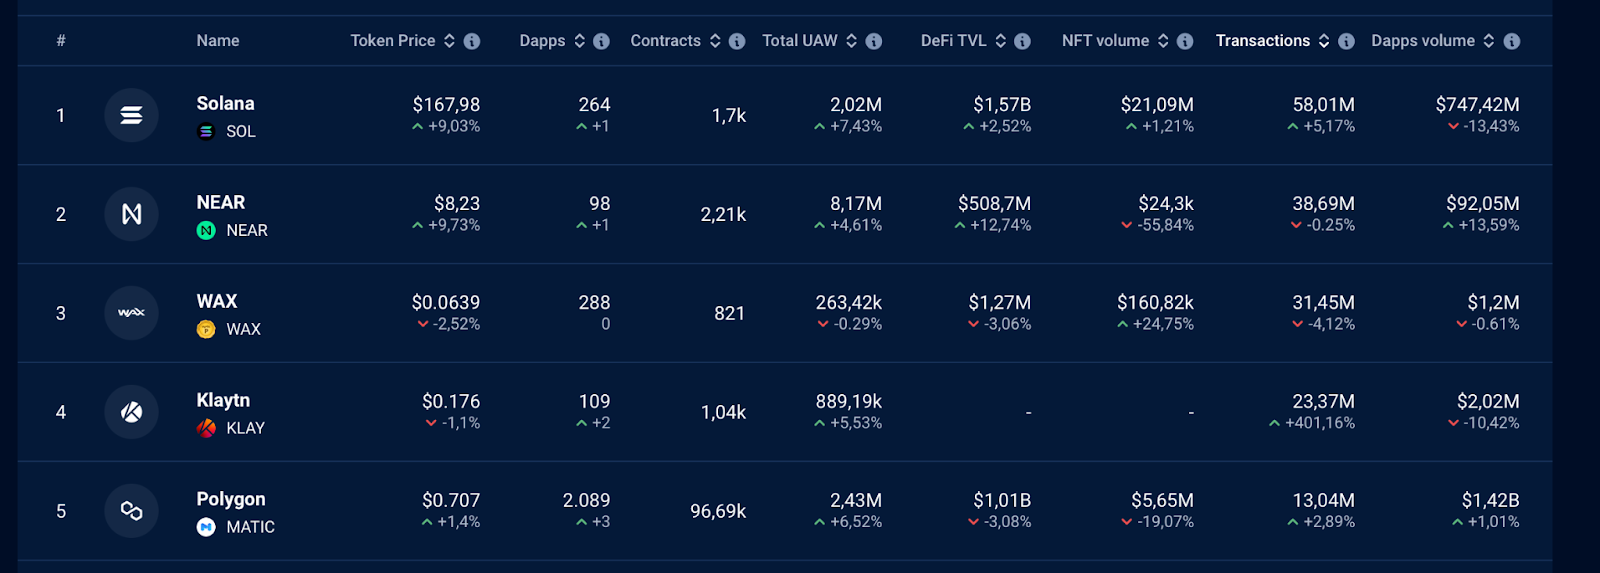Screen dimensions: 1600x573
Task: Click Polygon dapps count 2.089
Action: [586, 500]
